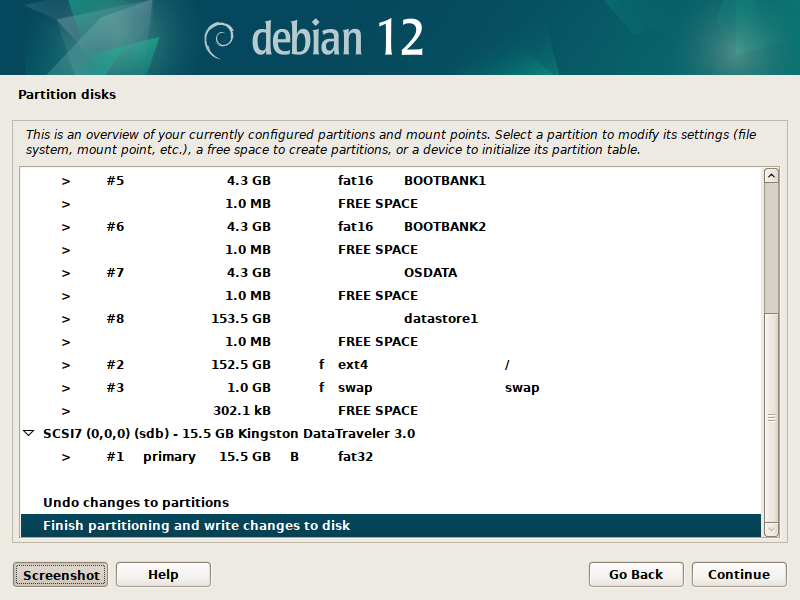Click the f format flag on the ext4 row
The height and width of the screenshot is (600, 800).
321,364
